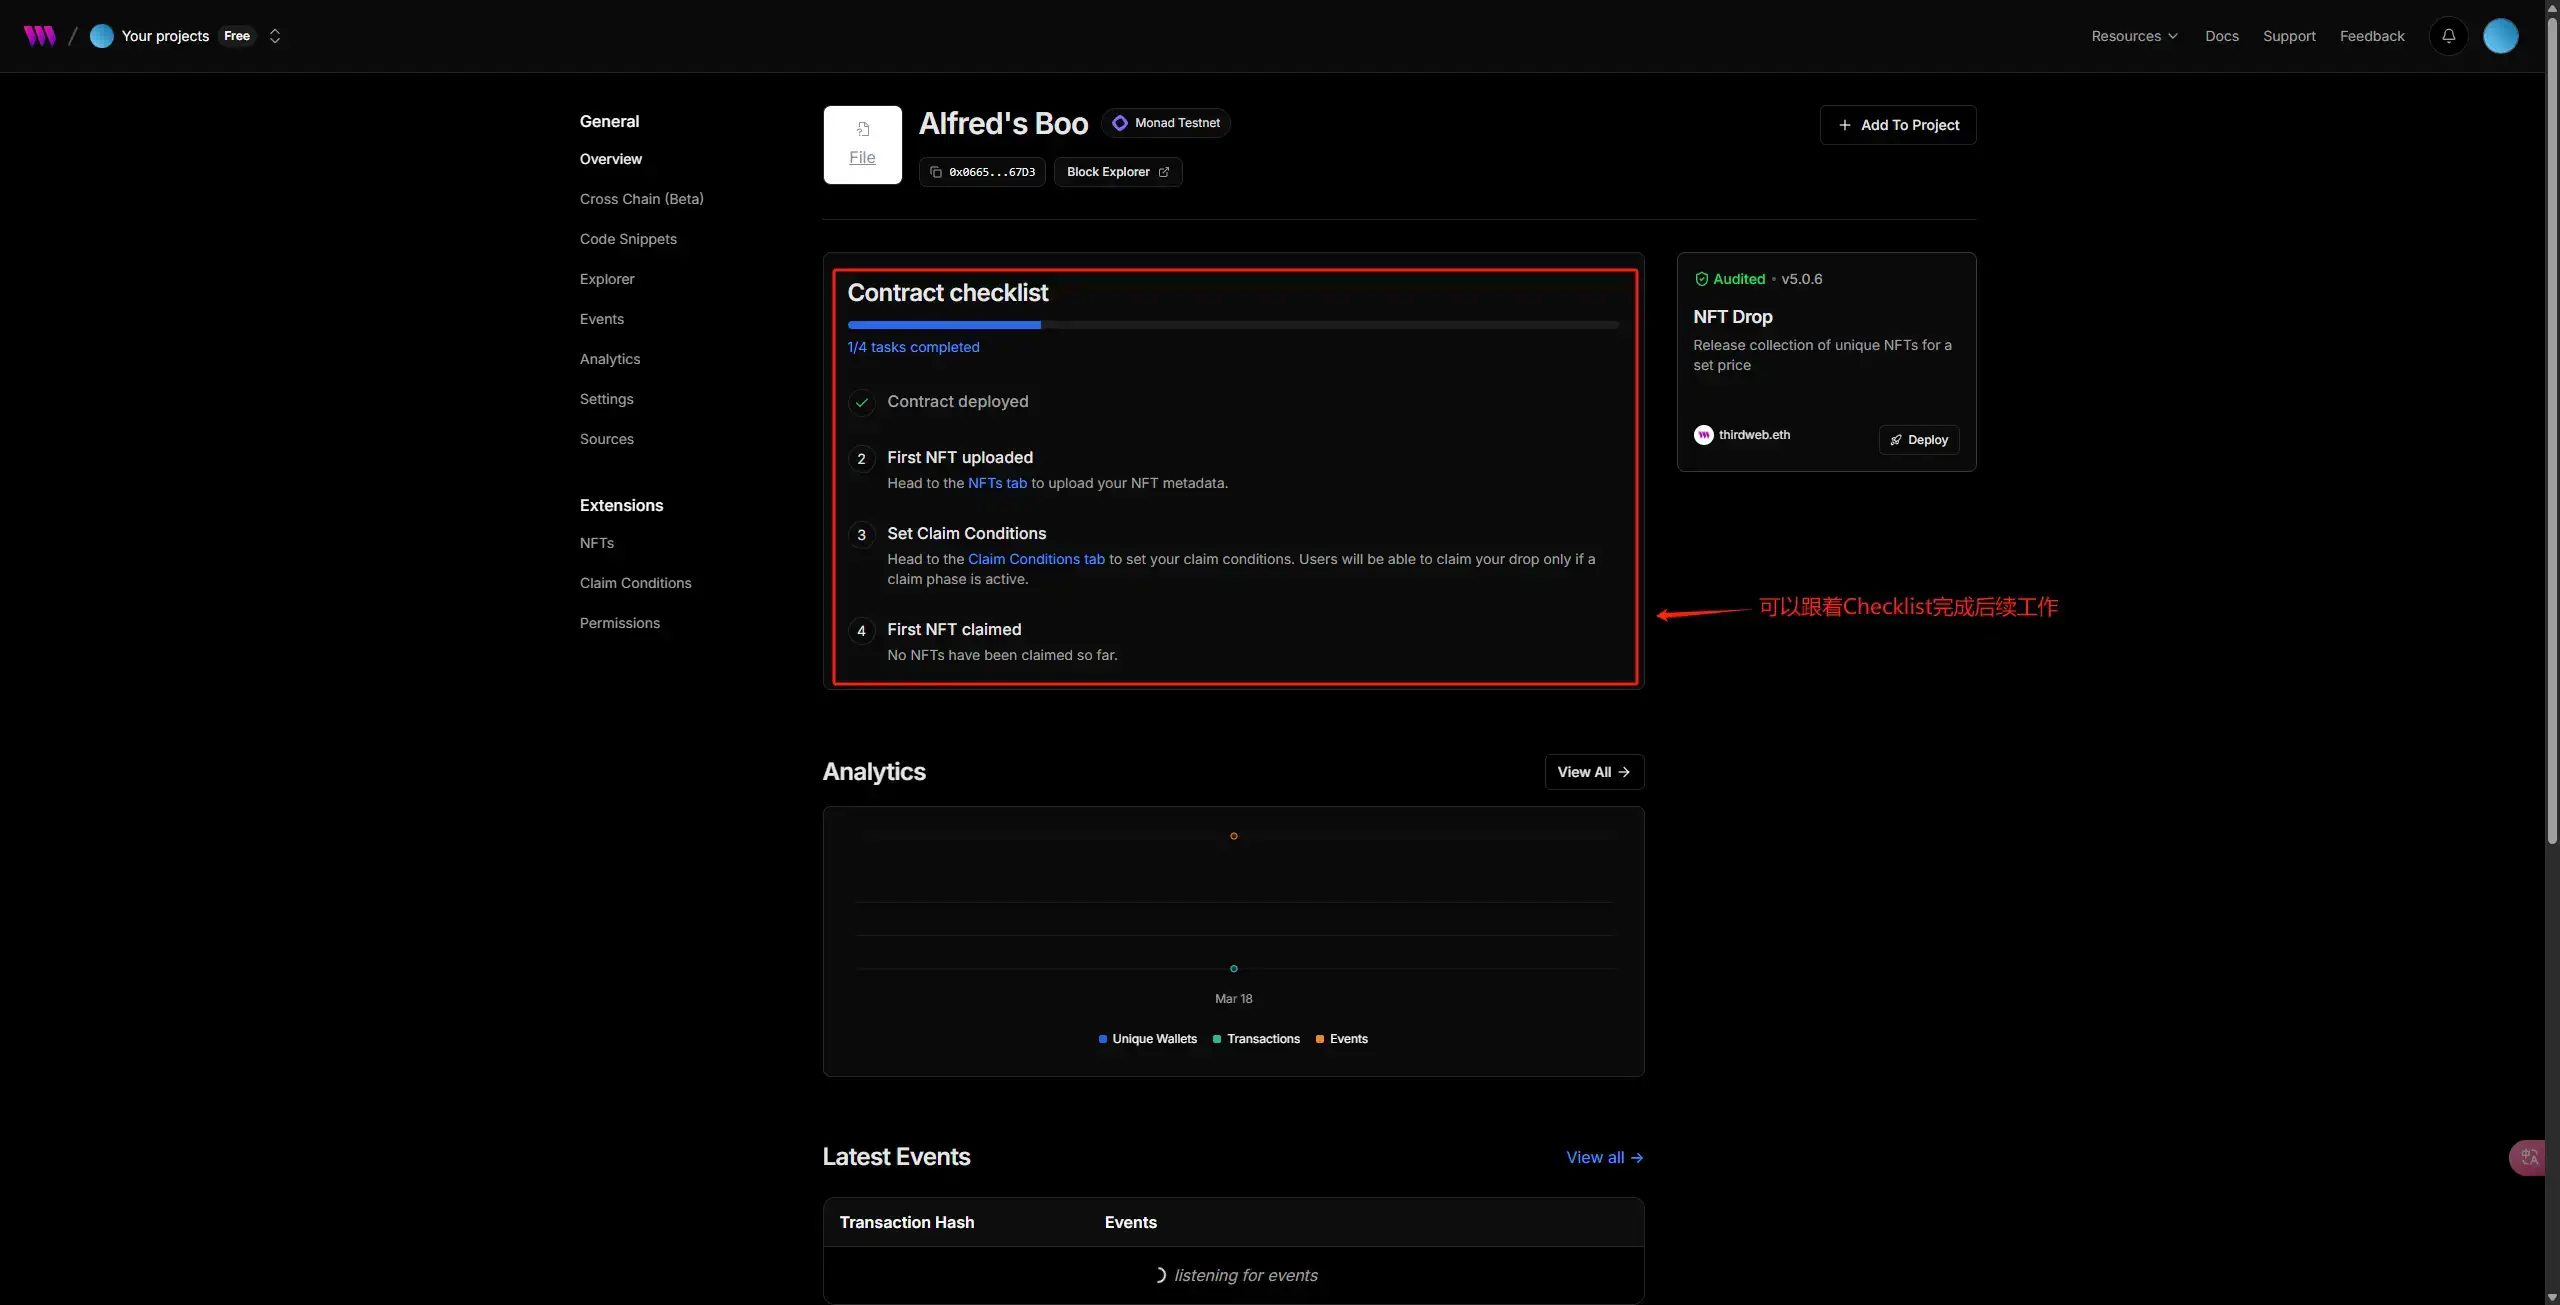Viewport: 2560px width, 1305px height.
Task: Go to the Explorer sidebar tab
Action: point(607,279)
